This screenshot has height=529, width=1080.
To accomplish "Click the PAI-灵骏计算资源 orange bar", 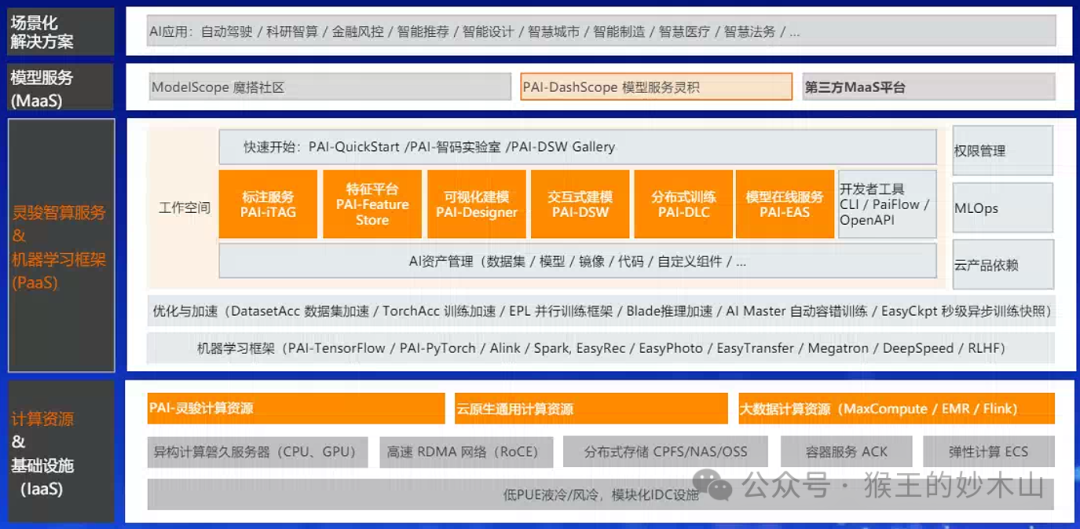I will pyautogui.click(x=296, y=408).
